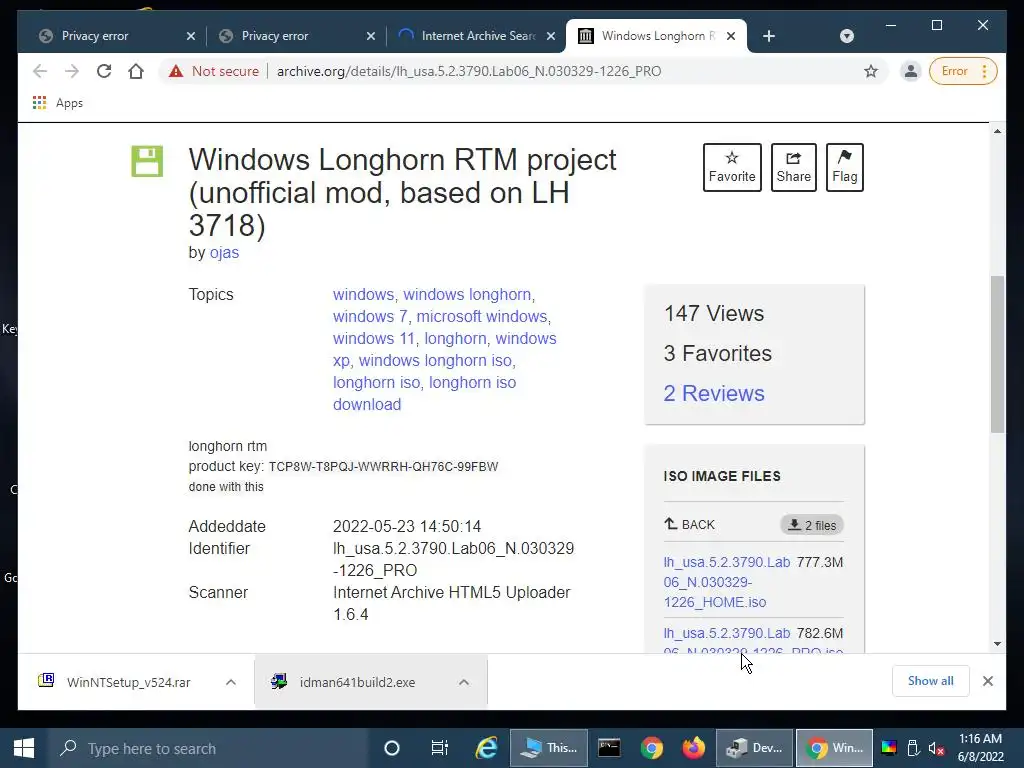Open the 'windows 11' topic link
Viewport: 1024px width, 768px height.
point(374,339)
